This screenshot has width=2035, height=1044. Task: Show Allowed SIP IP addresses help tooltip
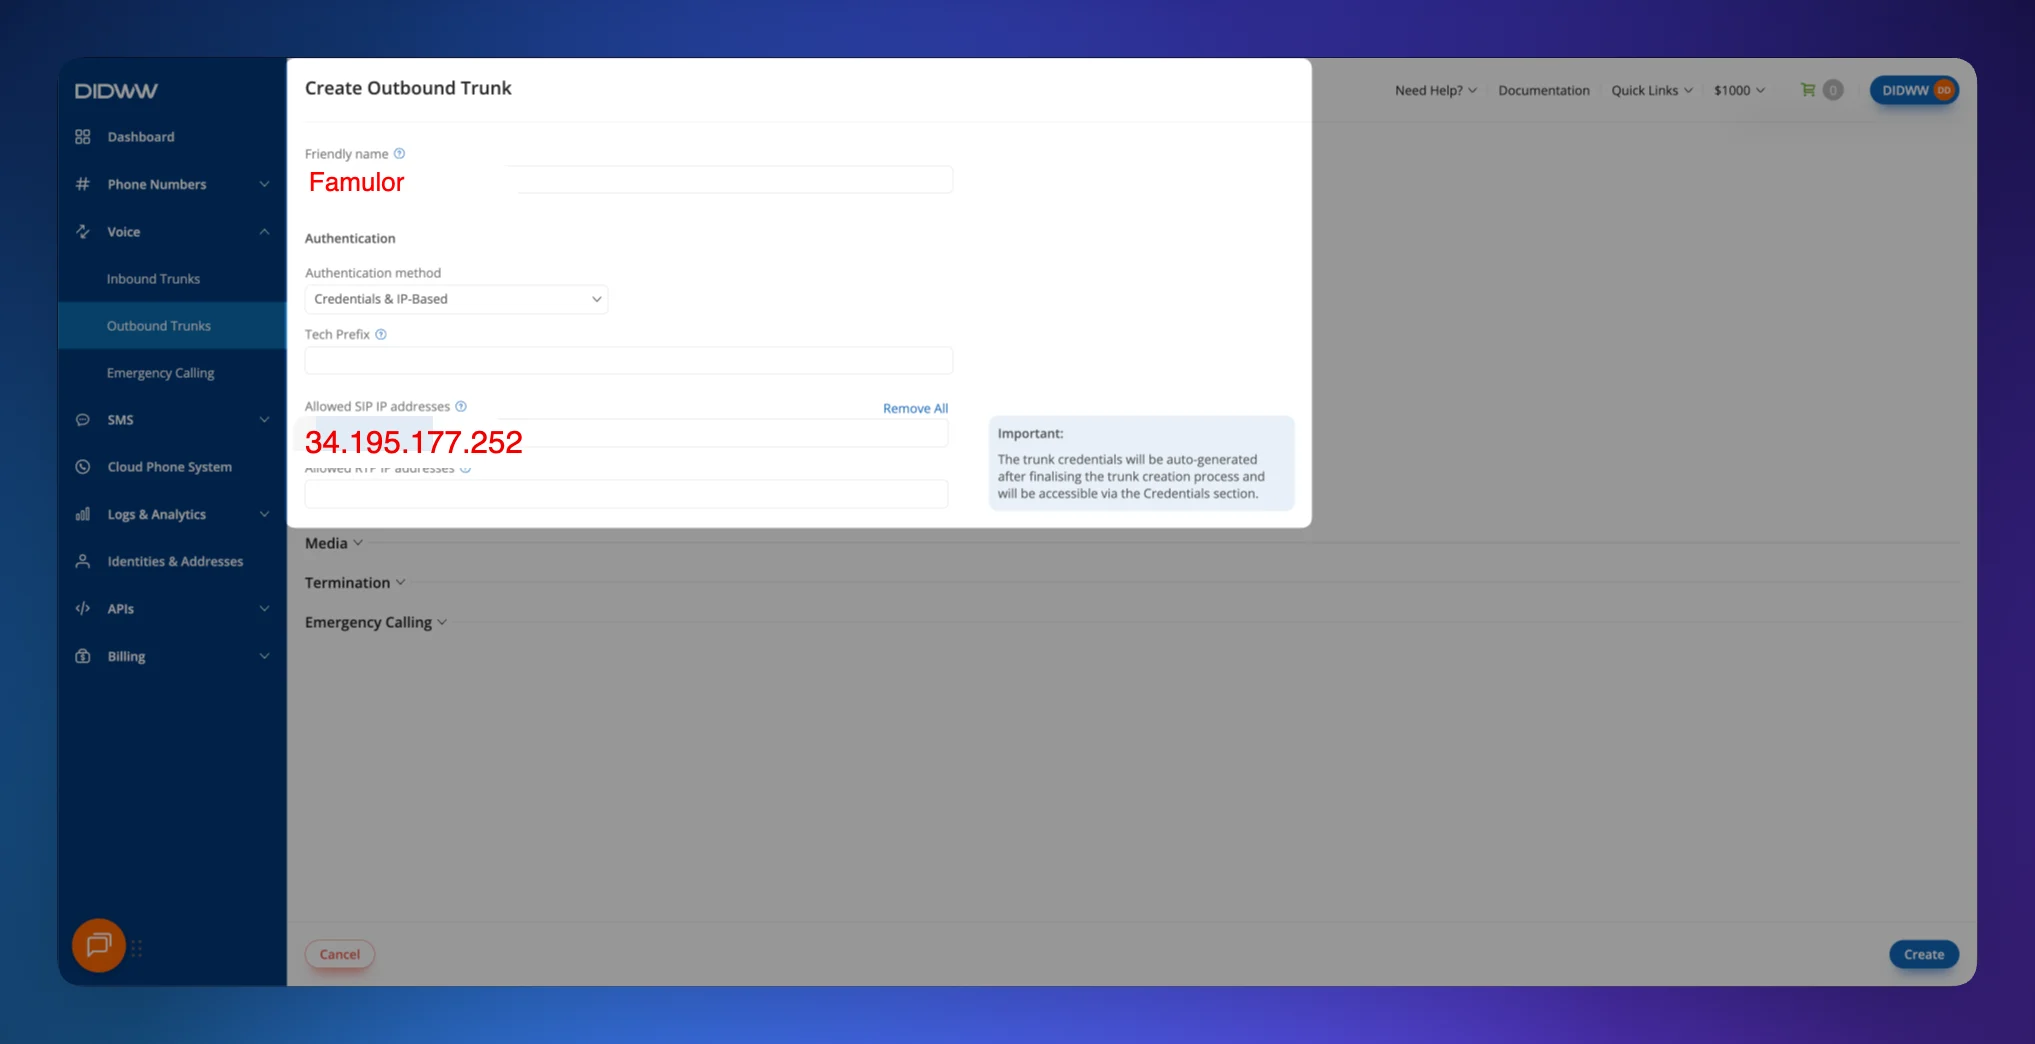pos(461,406)
